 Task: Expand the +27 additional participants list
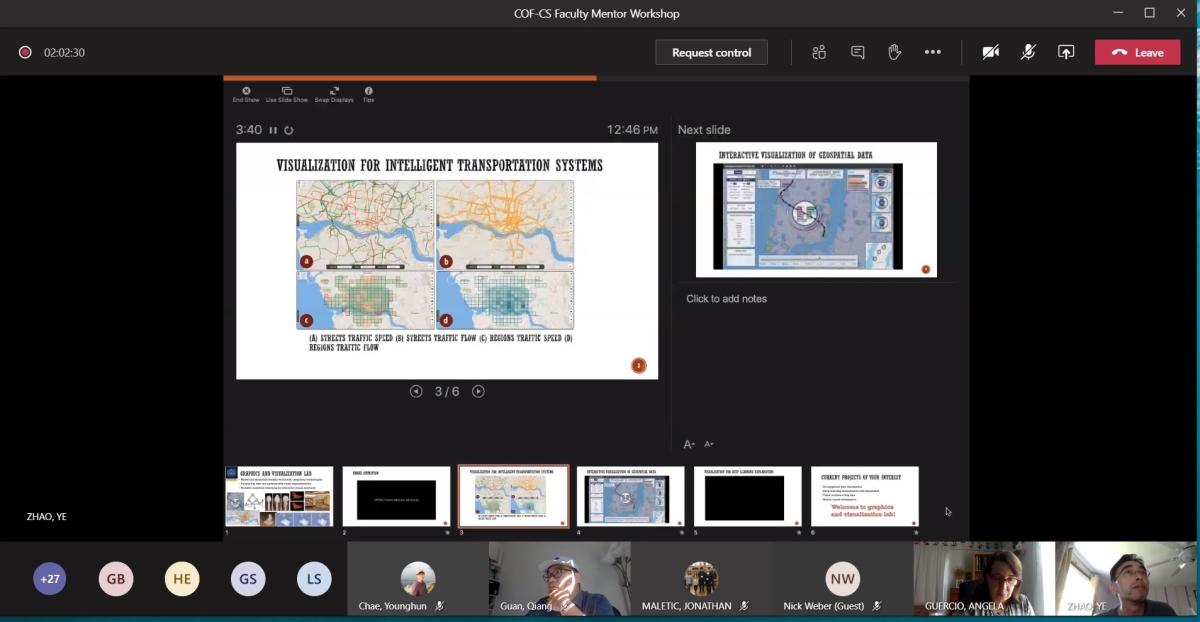pyautogui.click(x=50, y=579)
